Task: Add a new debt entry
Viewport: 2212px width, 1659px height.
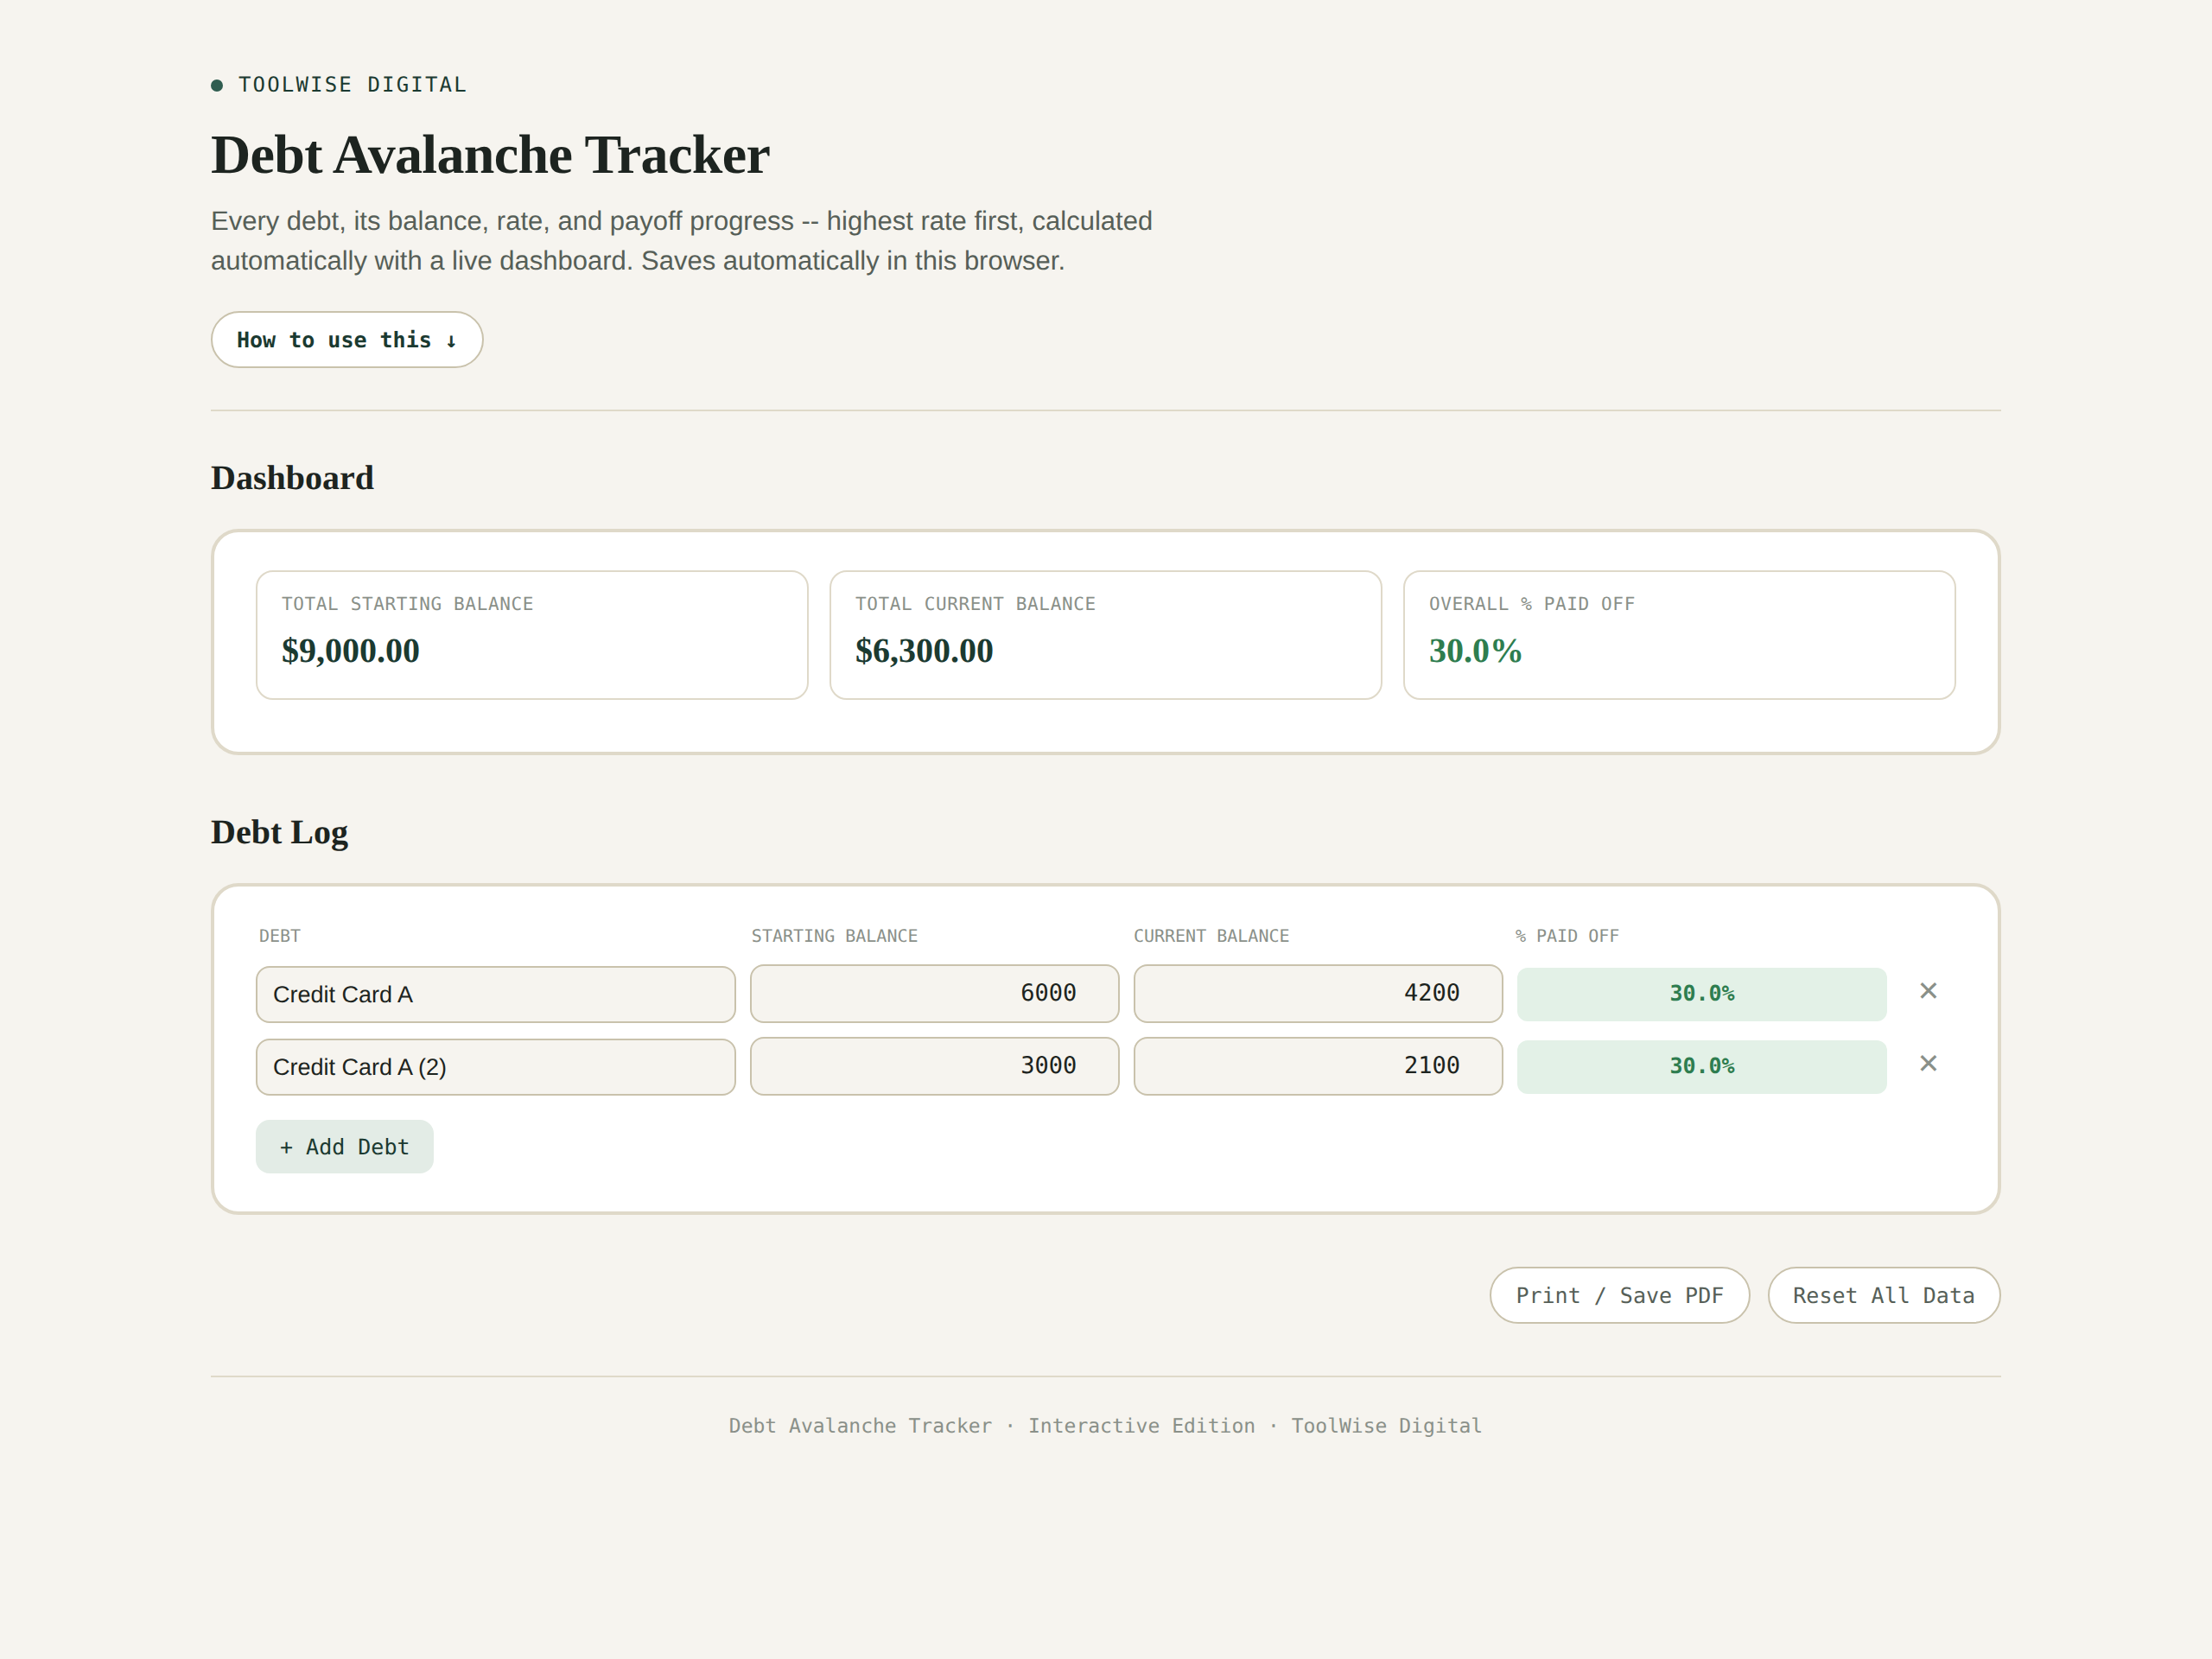Action: point(344,1147)
